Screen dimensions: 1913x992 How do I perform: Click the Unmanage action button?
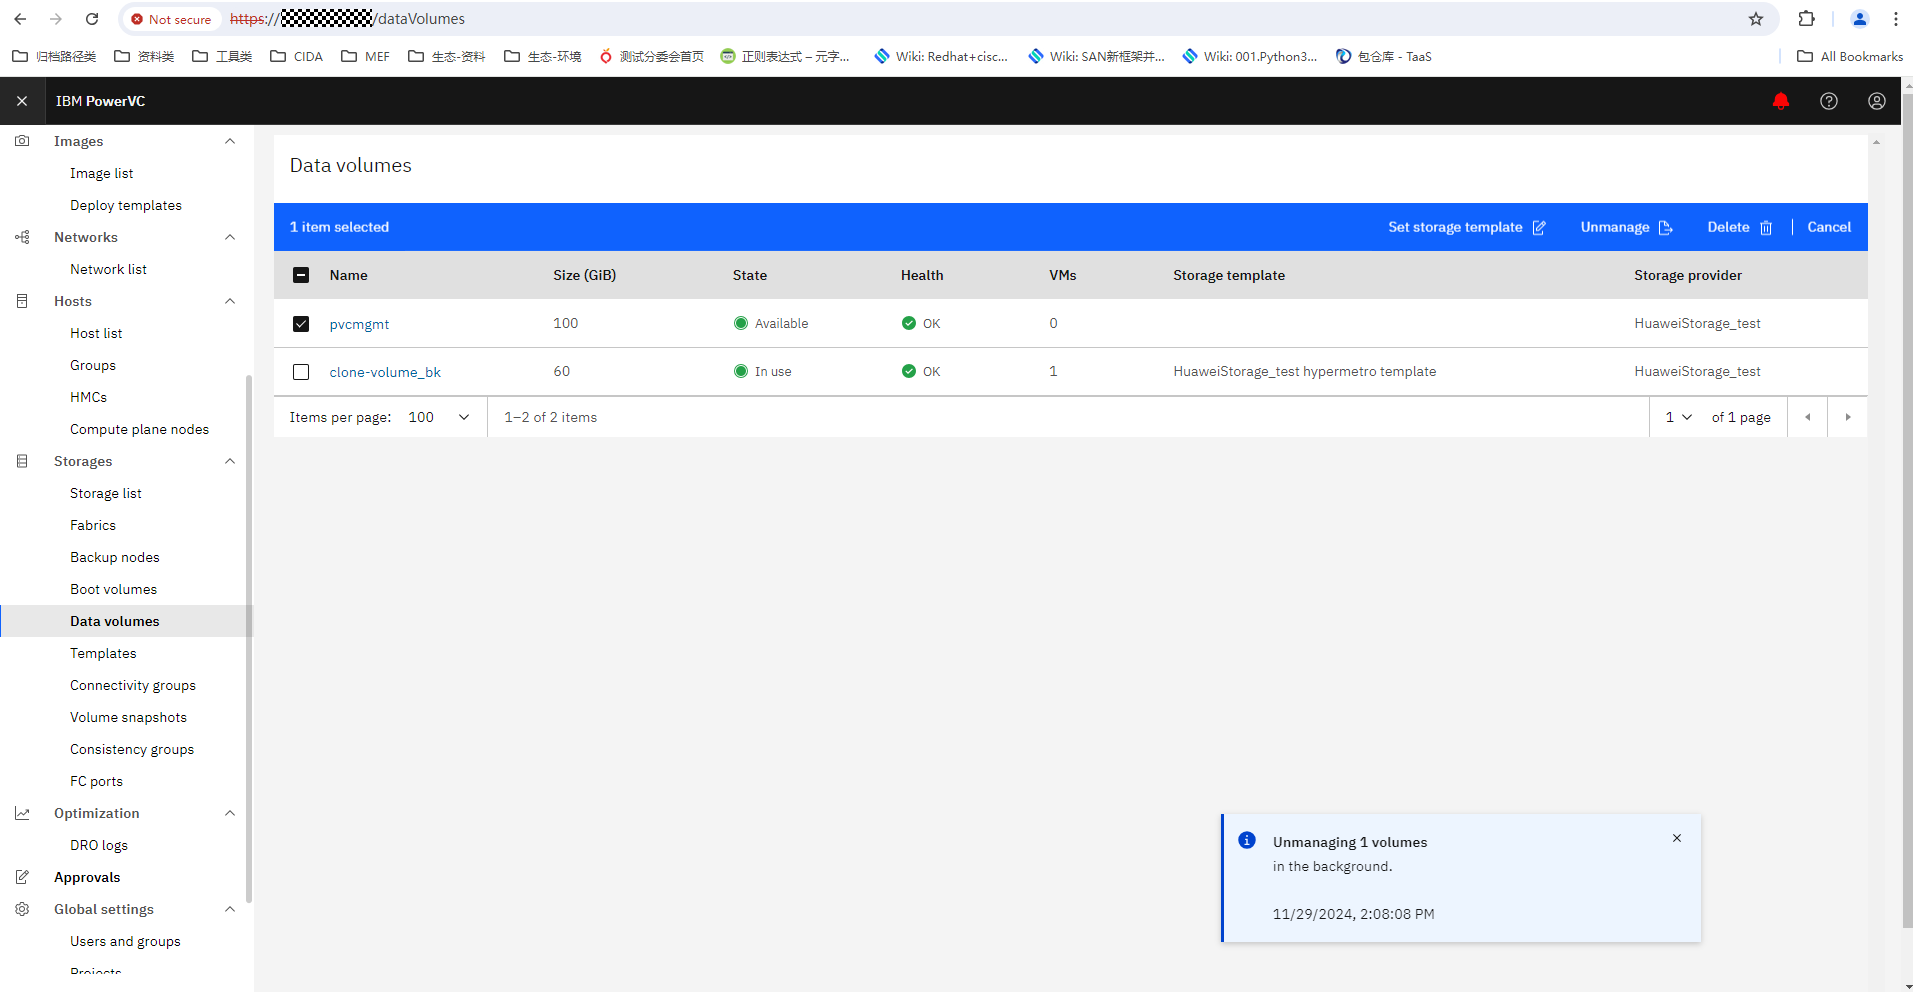(1626, 227)
